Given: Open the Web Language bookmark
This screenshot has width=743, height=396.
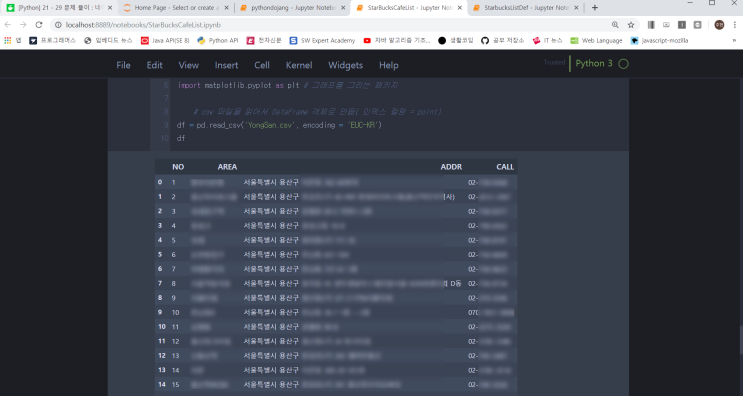Looking at the screenshot, I should tap(596, 41).
